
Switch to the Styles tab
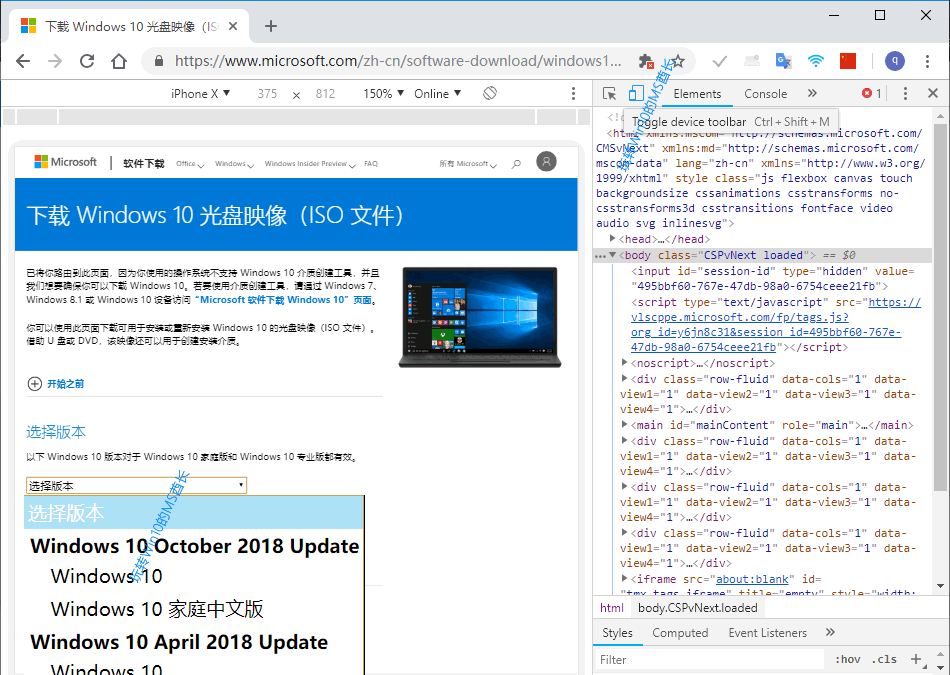tap(617, 633)
